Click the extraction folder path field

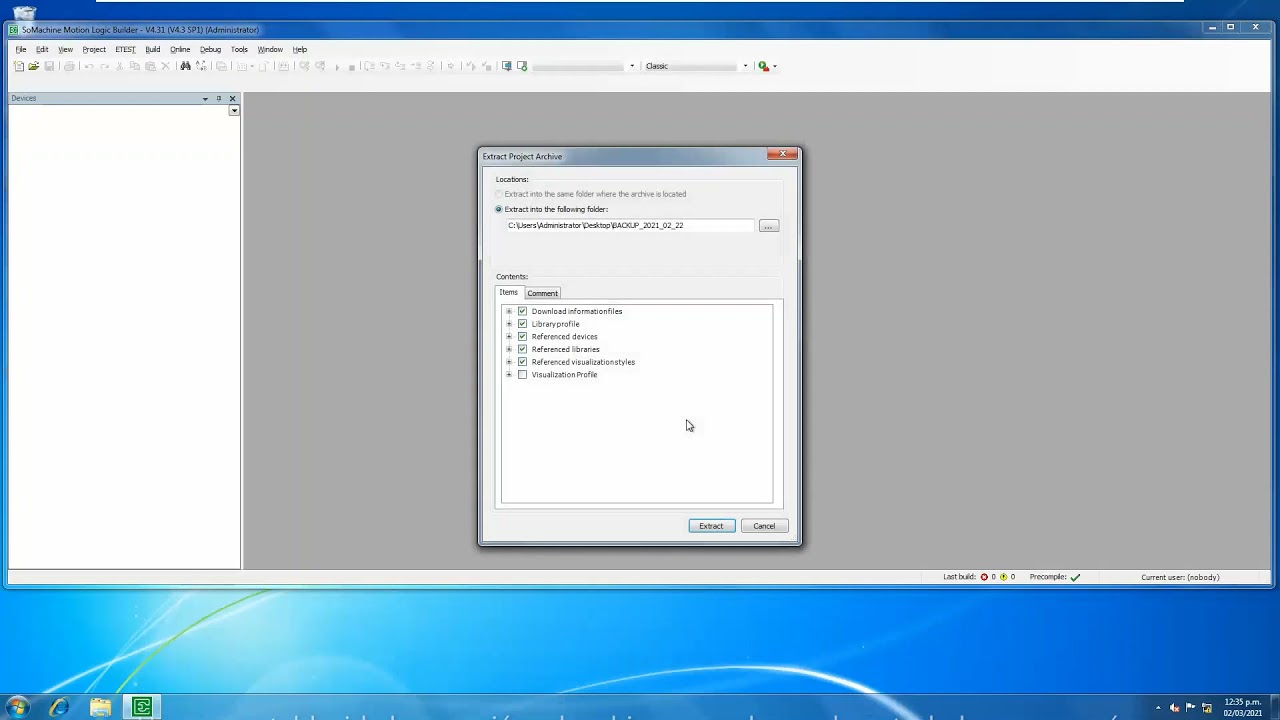630,226
